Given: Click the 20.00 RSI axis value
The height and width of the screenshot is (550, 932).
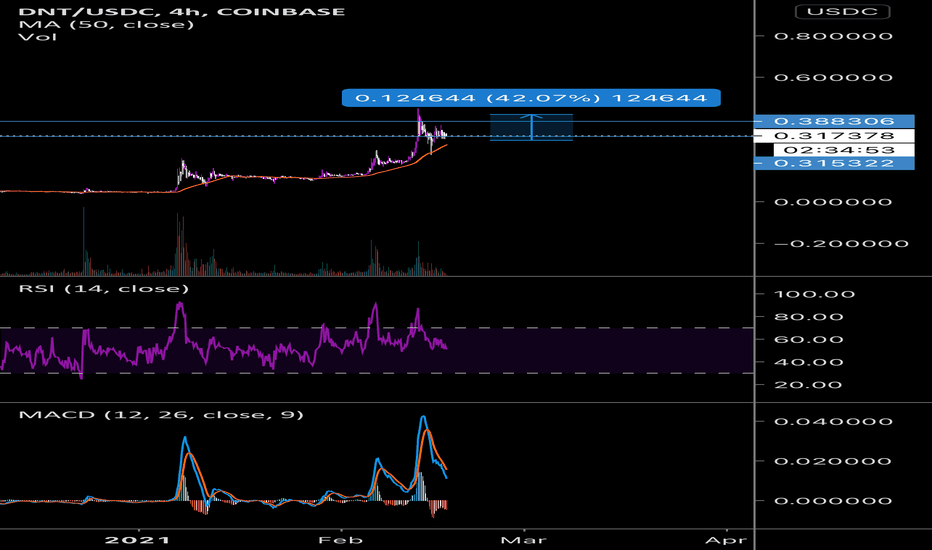Looking at the screenshot, I should point(808,385).
